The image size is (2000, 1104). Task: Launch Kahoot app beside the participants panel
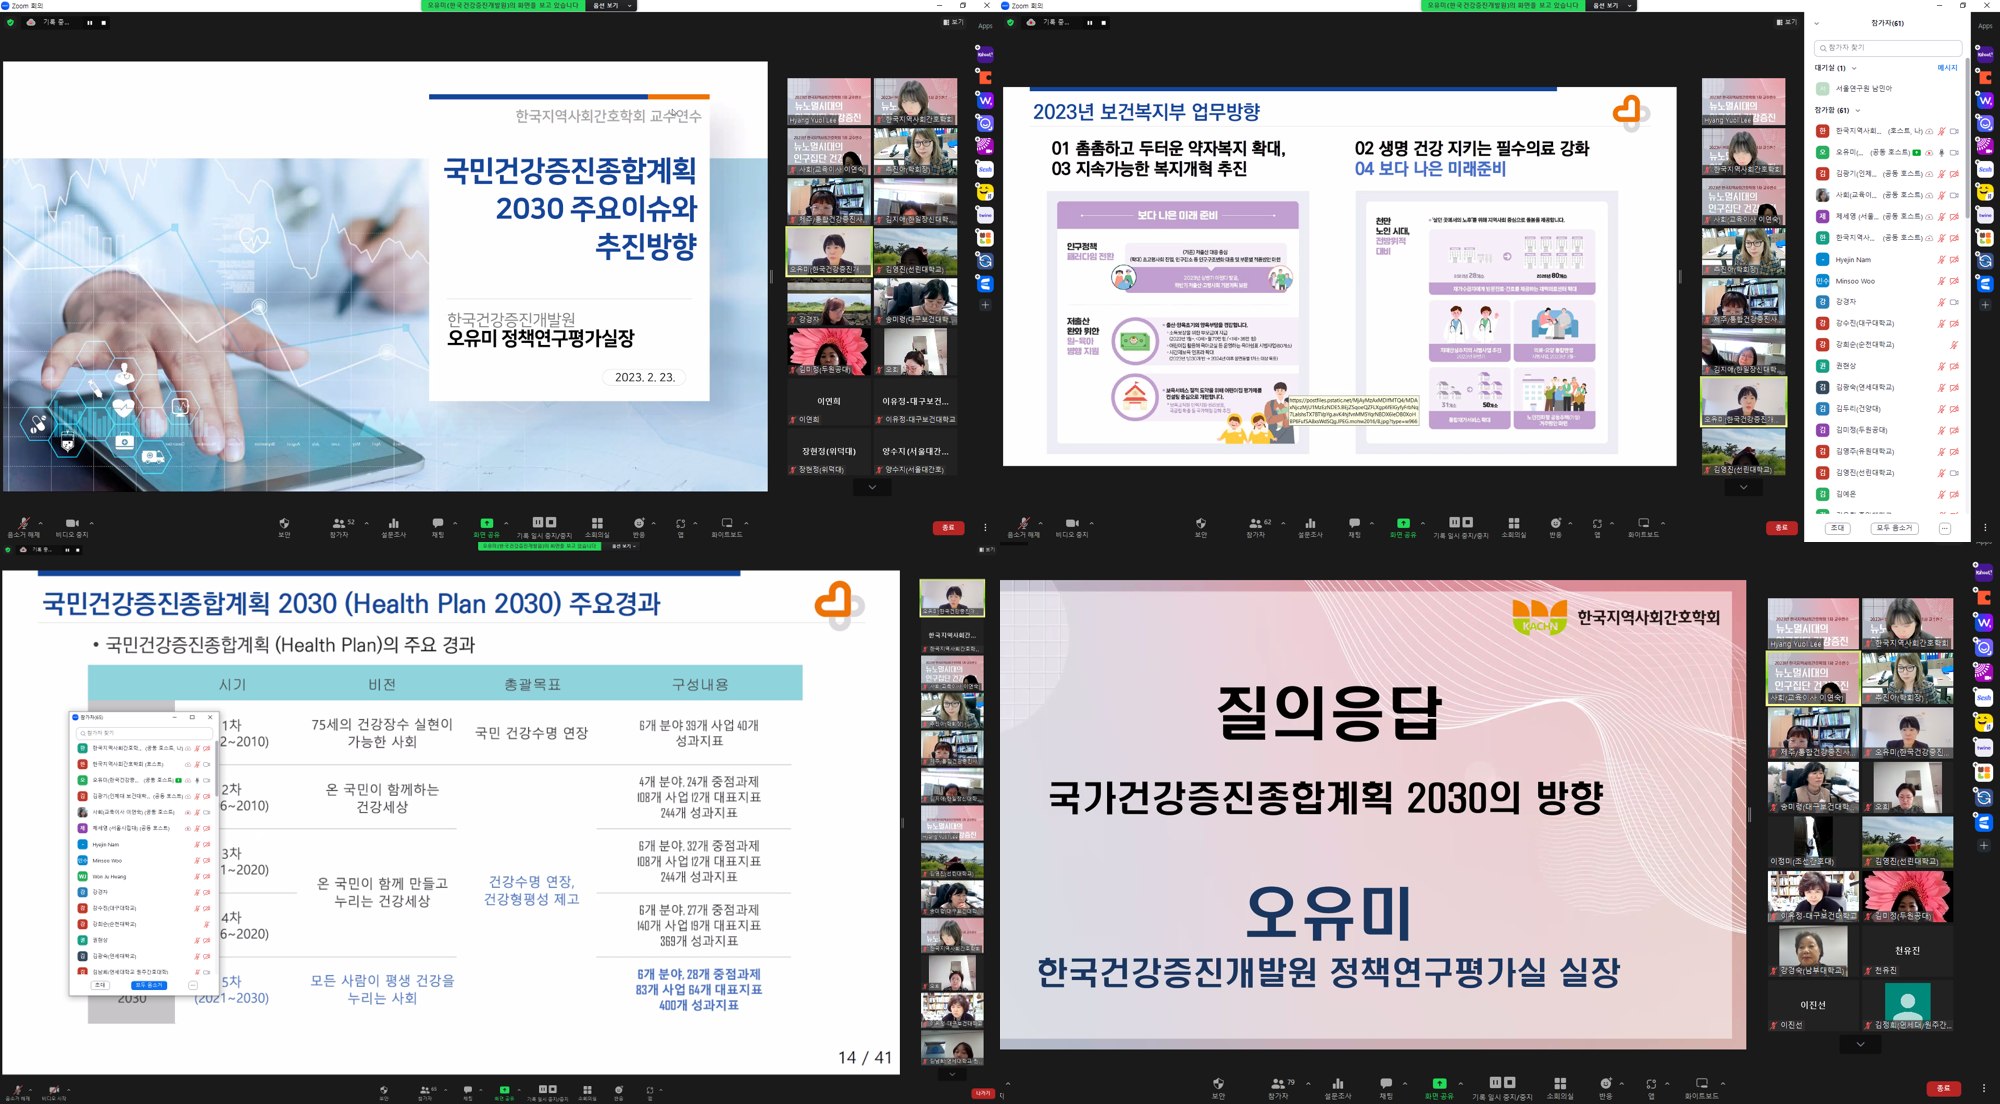pos(1985,54)
